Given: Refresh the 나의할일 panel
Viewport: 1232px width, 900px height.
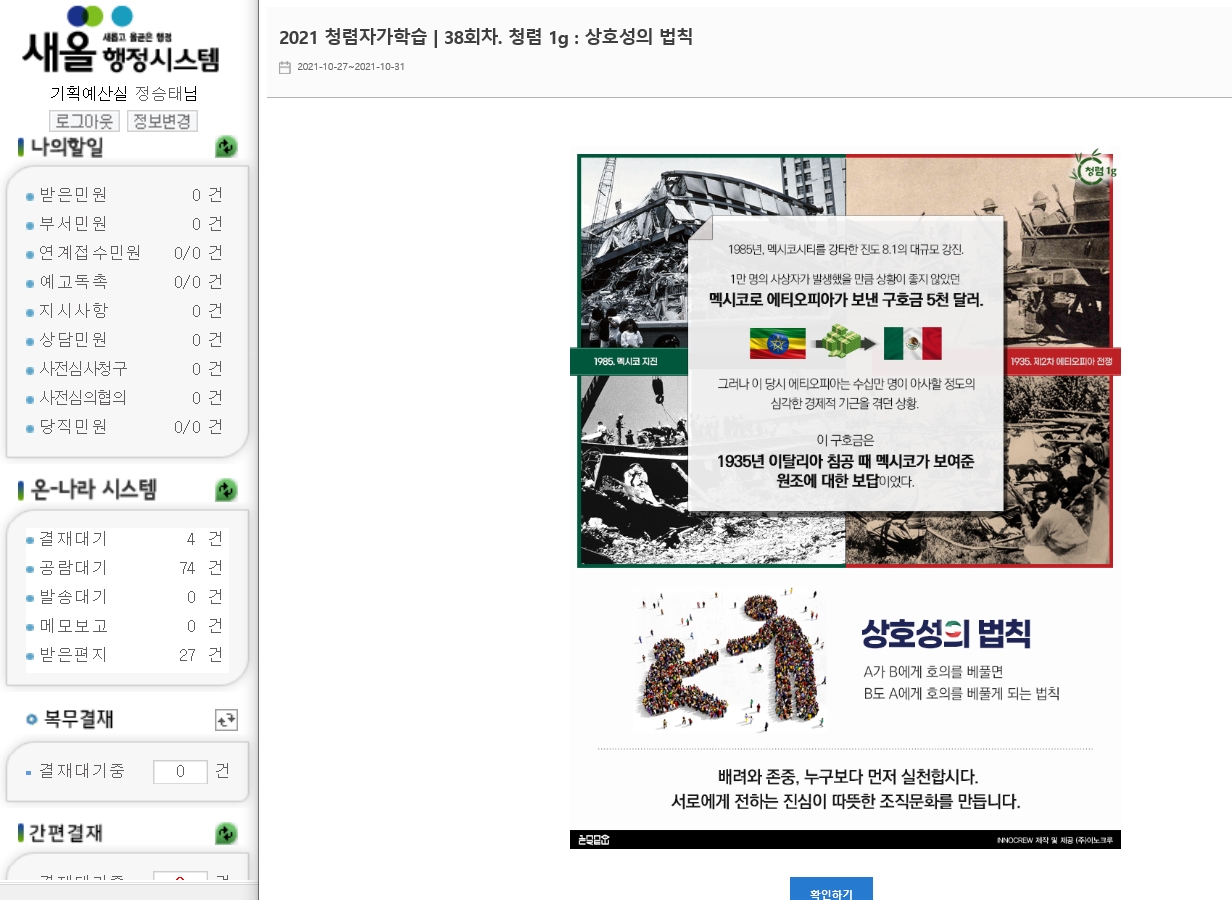Looking at the screenshot, I should point(226,147).
